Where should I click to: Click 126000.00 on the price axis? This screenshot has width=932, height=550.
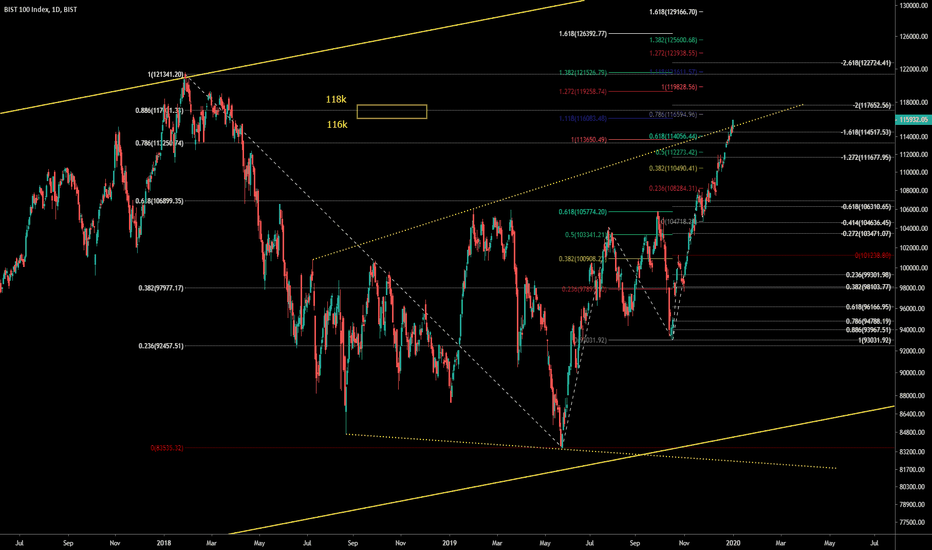coord(914,36)
